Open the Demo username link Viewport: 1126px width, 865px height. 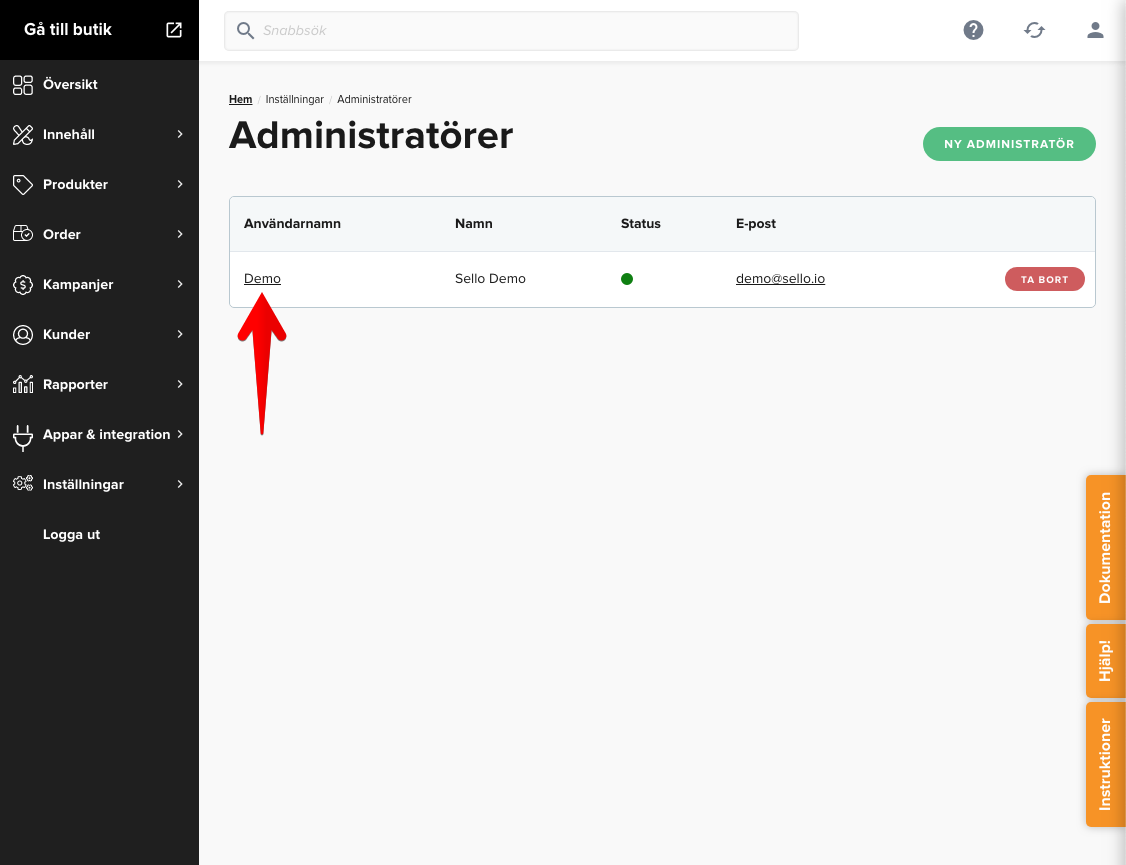262,279
